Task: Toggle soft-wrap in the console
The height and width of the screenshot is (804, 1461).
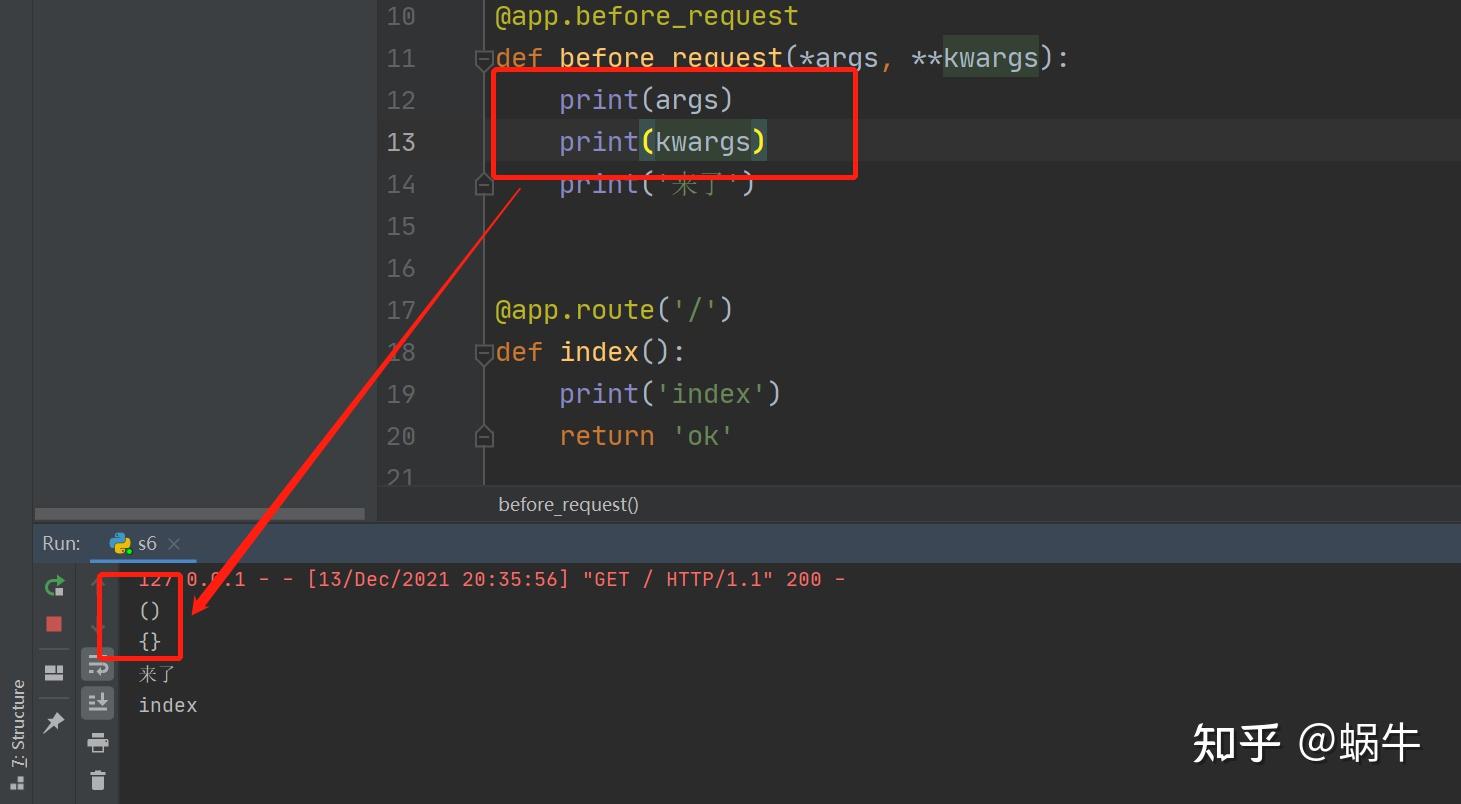Action: coord(98,665)
